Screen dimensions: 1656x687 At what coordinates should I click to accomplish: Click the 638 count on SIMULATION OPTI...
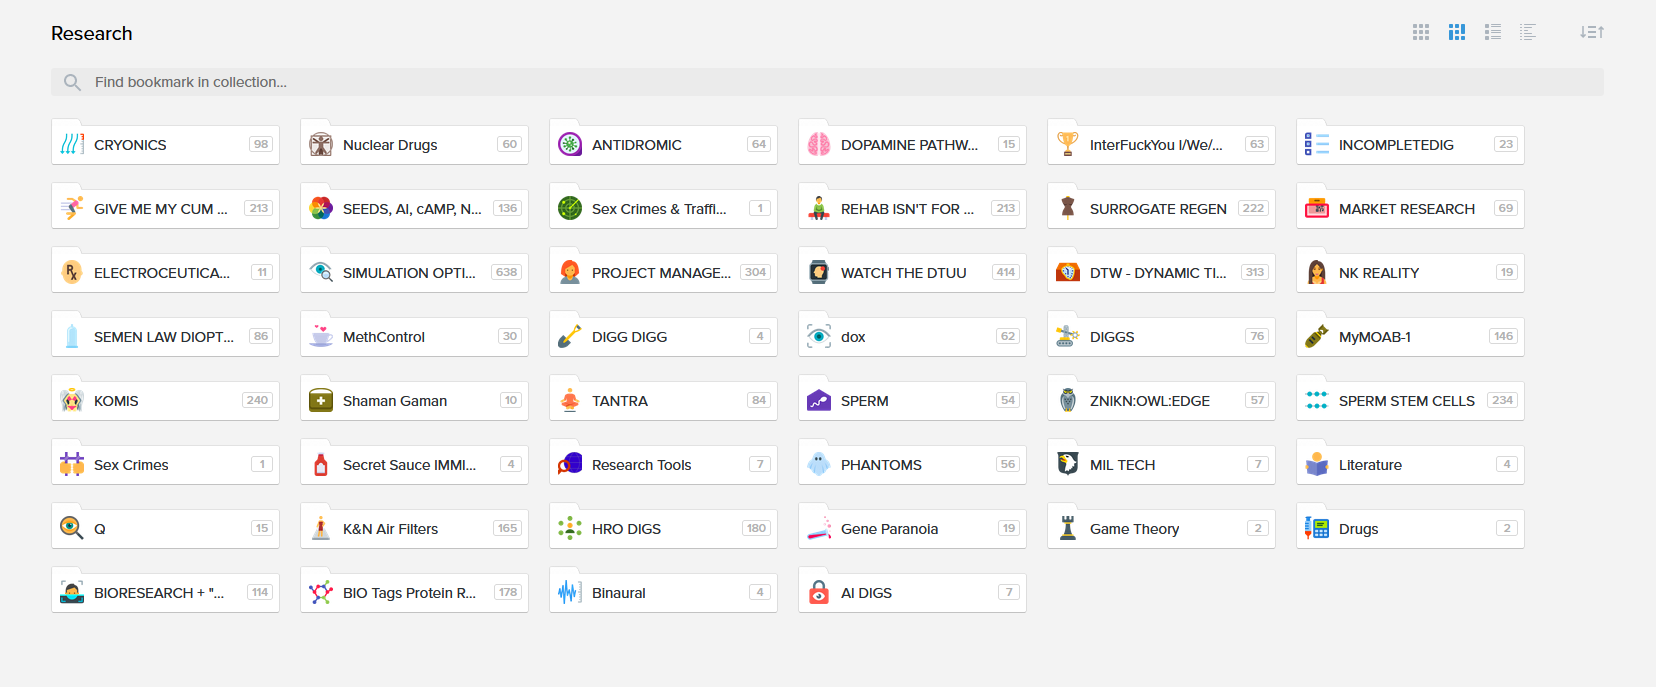(x=507, y=272)
